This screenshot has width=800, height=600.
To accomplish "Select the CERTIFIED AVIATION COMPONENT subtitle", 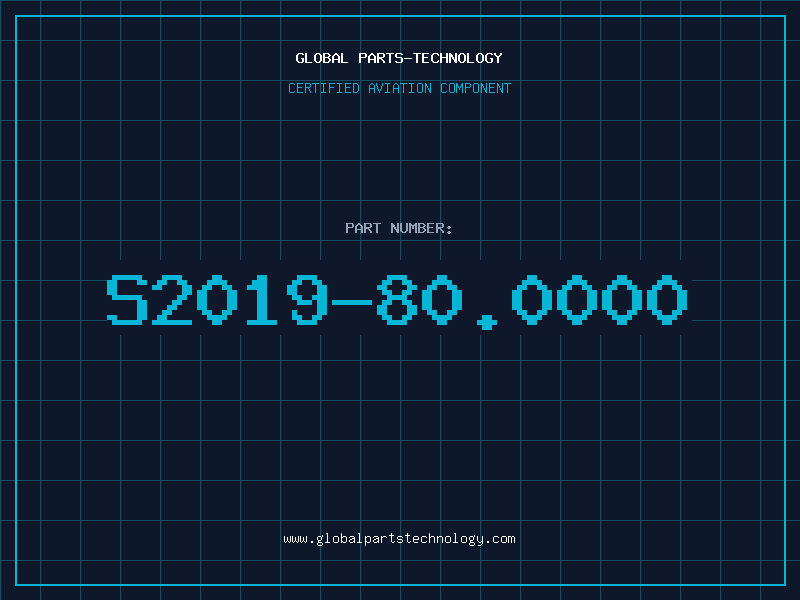I will tap(399, 88).
